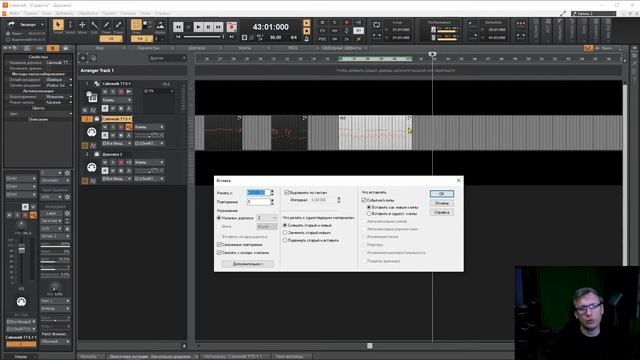Click the Pause transport button
Viewport: 640px width, 360px height.
point(209,27)
